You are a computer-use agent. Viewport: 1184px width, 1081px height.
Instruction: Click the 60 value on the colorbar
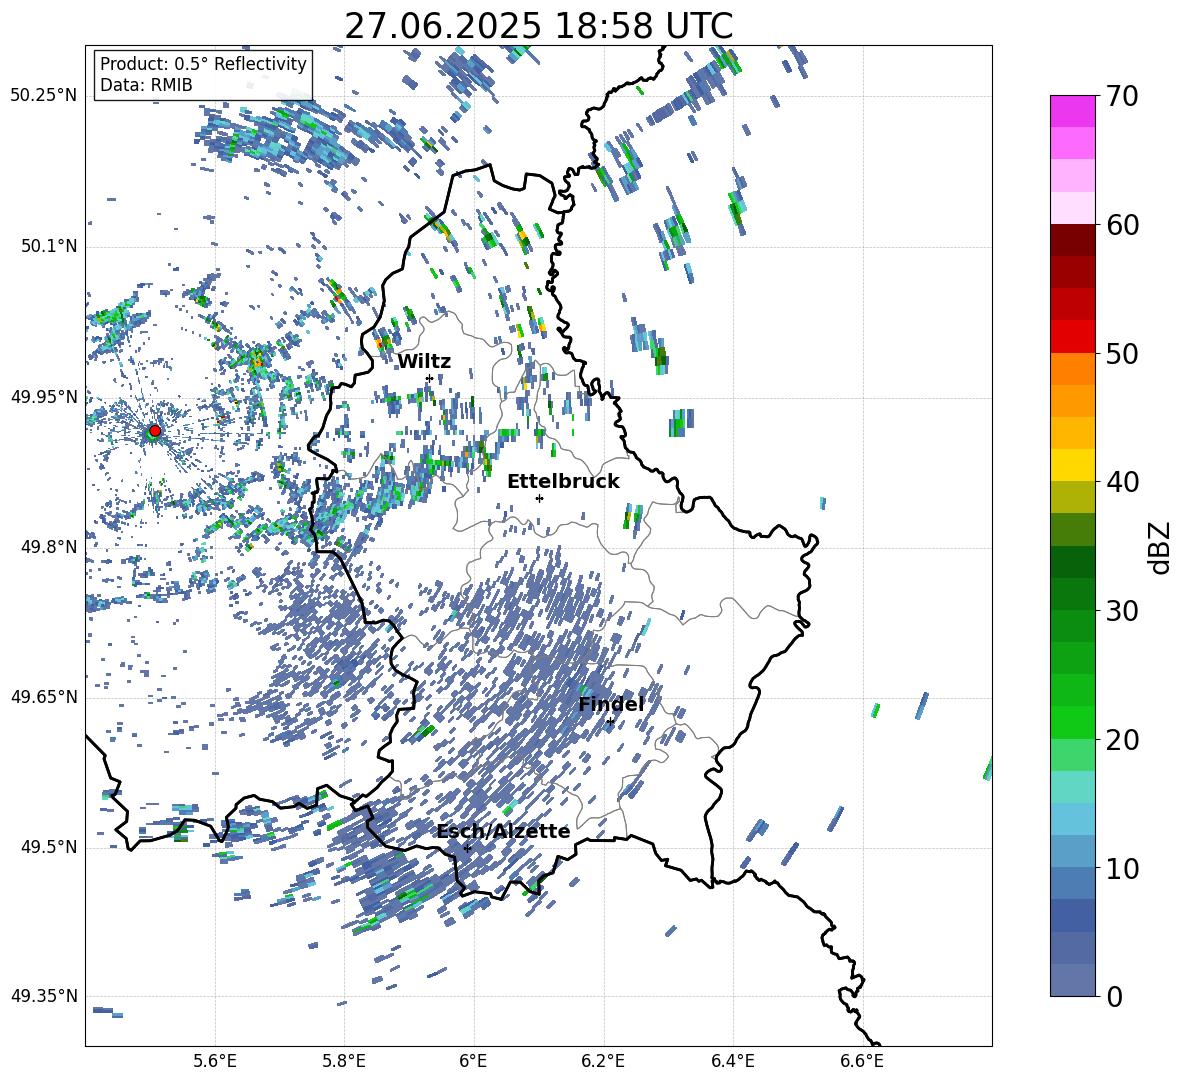point(1122,225)
